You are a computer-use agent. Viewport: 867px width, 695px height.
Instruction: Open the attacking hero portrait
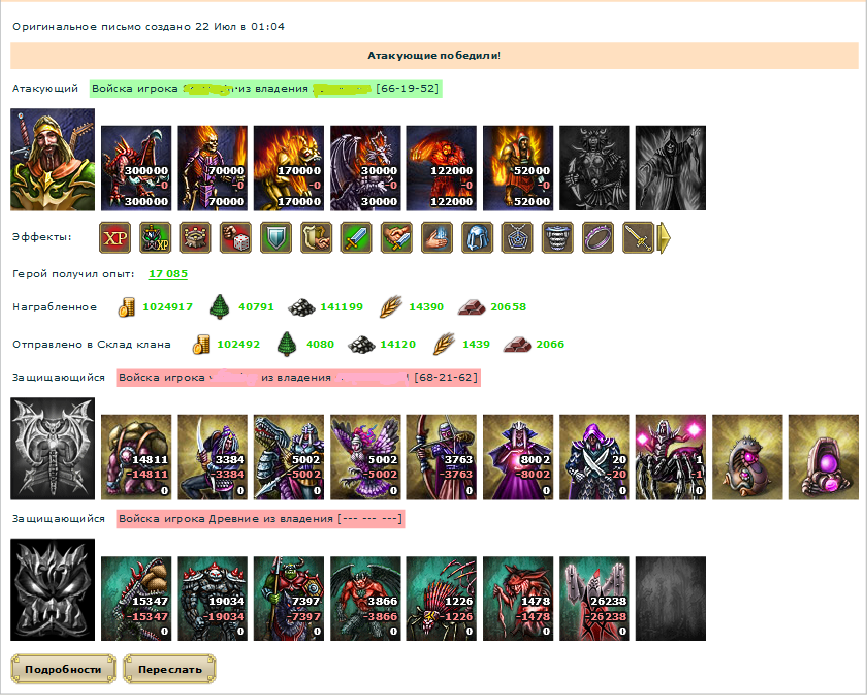point(53,159)
